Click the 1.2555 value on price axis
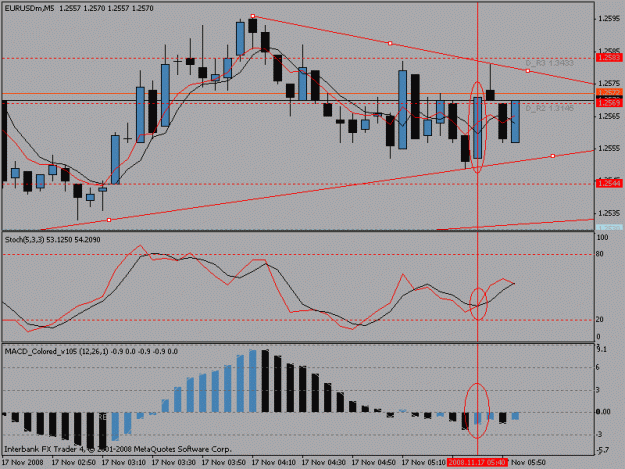The width and height of the screenshot is (625, 469). [609, 148]
